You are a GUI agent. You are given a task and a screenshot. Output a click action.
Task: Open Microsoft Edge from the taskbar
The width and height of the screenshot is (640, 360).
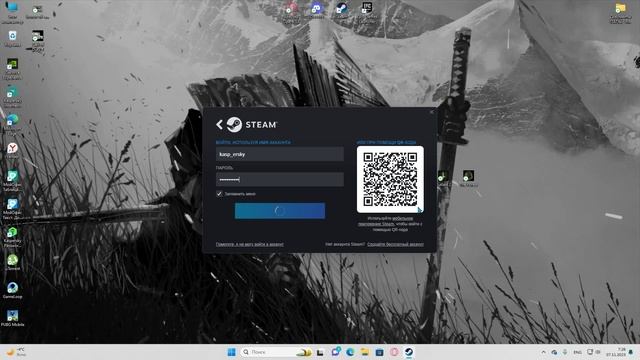[350, 352]
